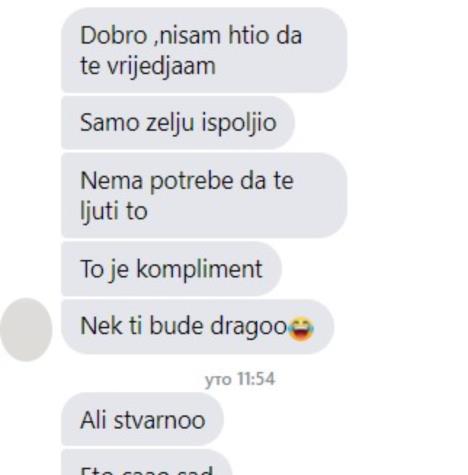Click the word 'Dobro' in the top bubble

pos(113,35)
